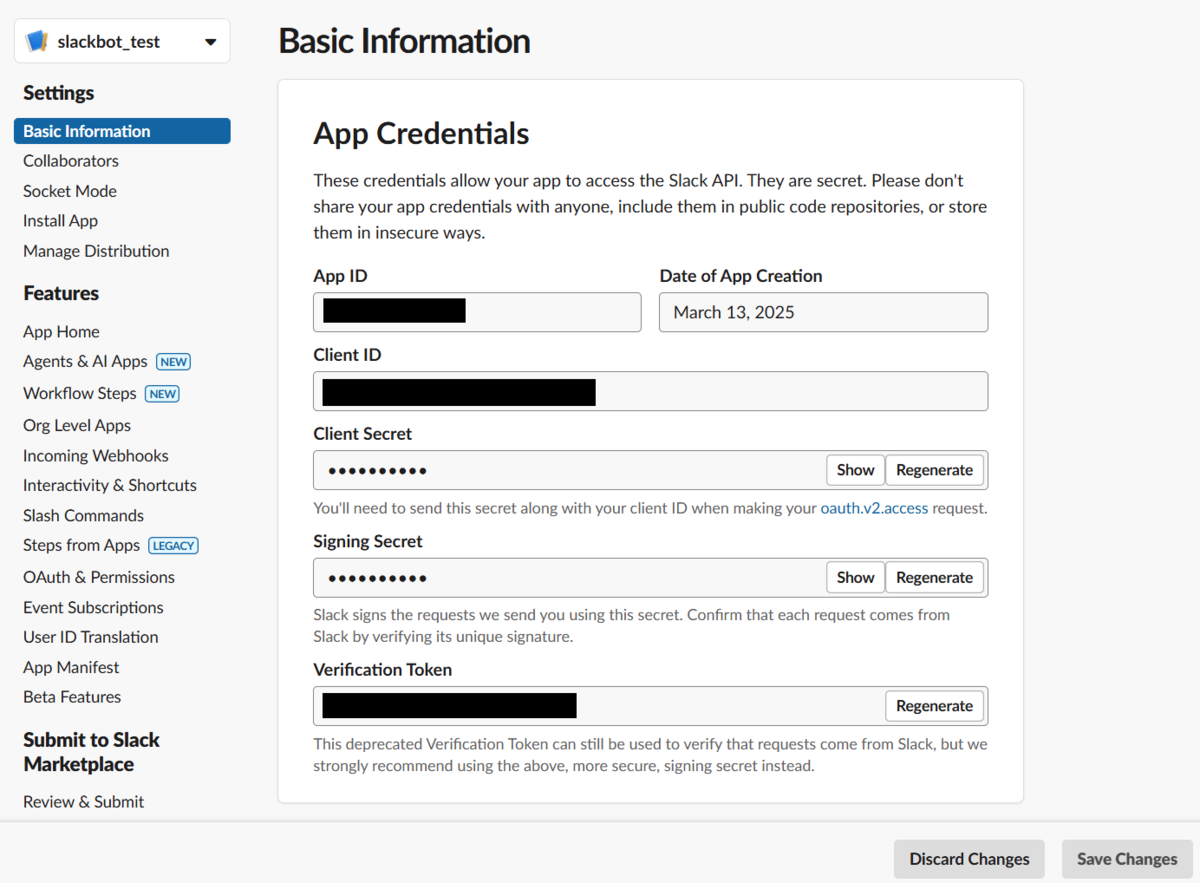Image resolution: width=1200 pixels, height=883 pixels.
Task: Click the slackbot_test app icon
Action: click(x=37, y=42)
